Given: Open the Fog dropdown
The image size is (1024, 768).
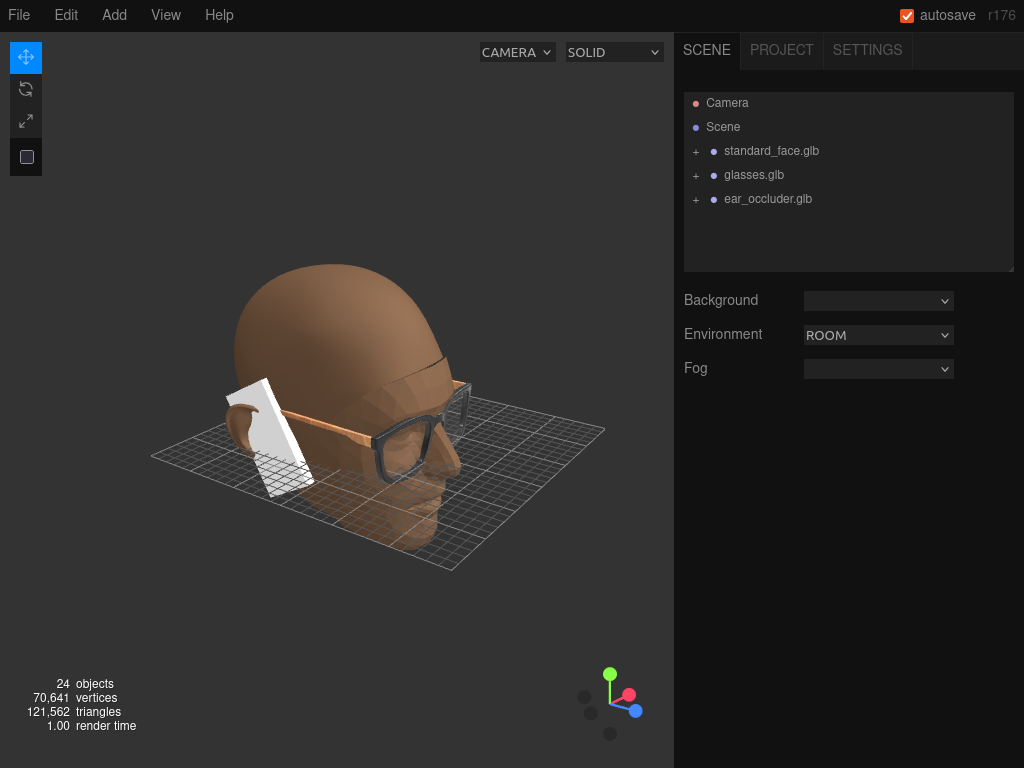Looking at the screenshot, I should (x=878, y=369).
